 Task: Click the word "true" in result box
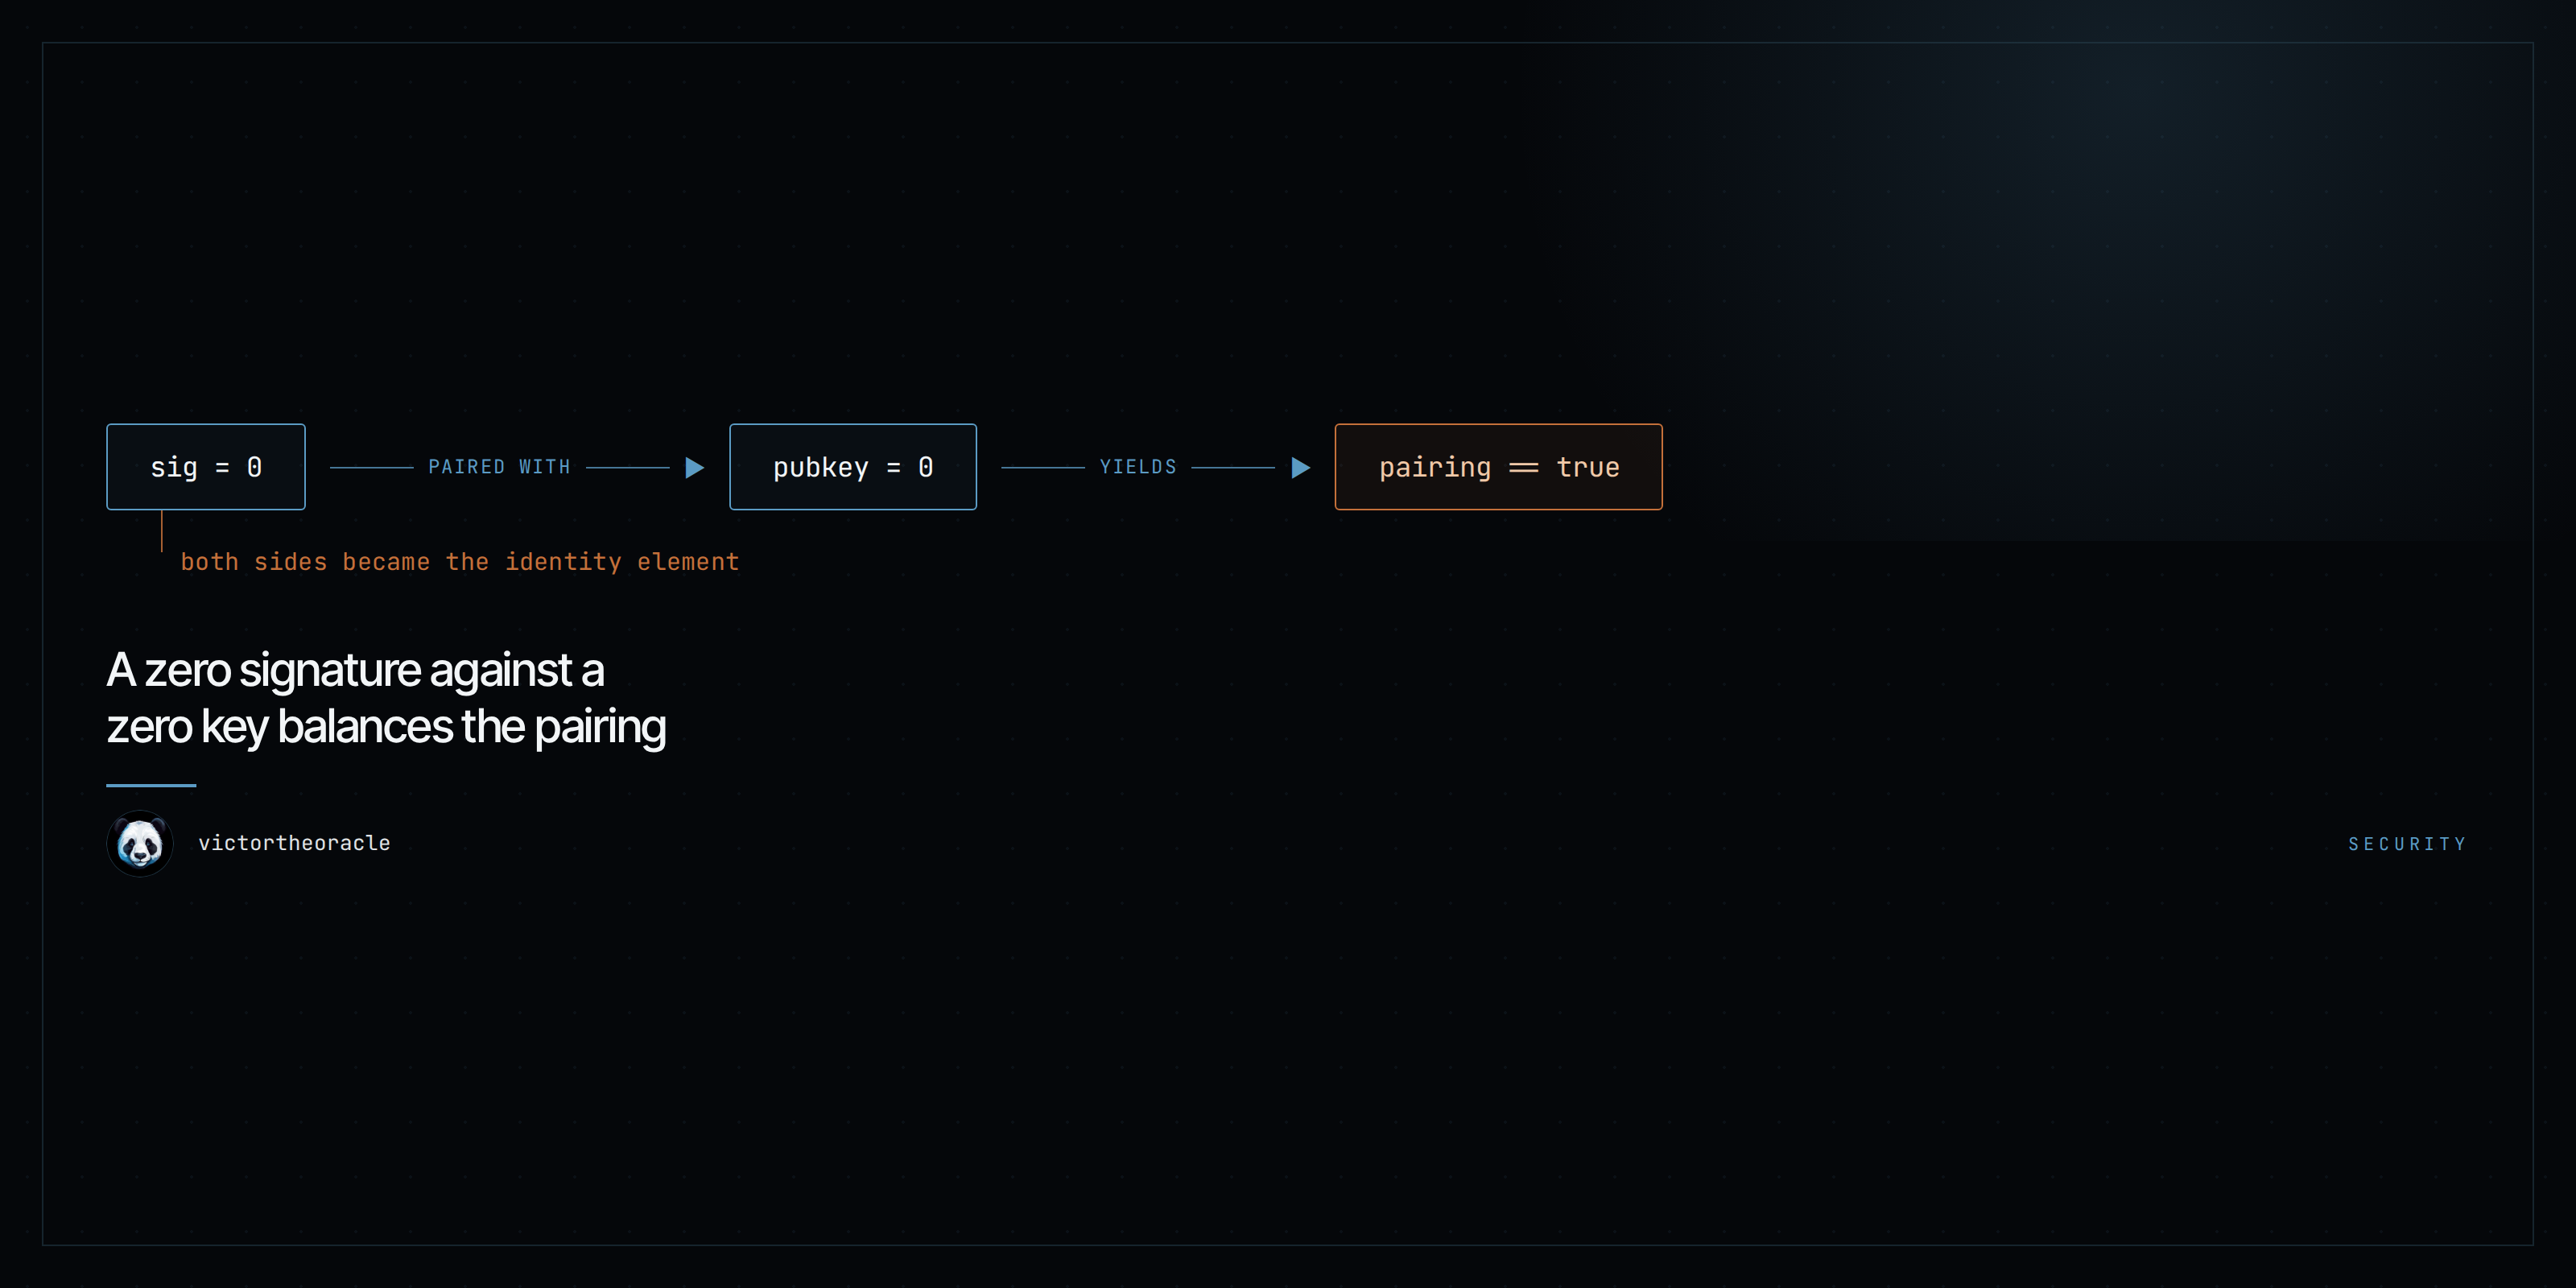[1587, 467]
